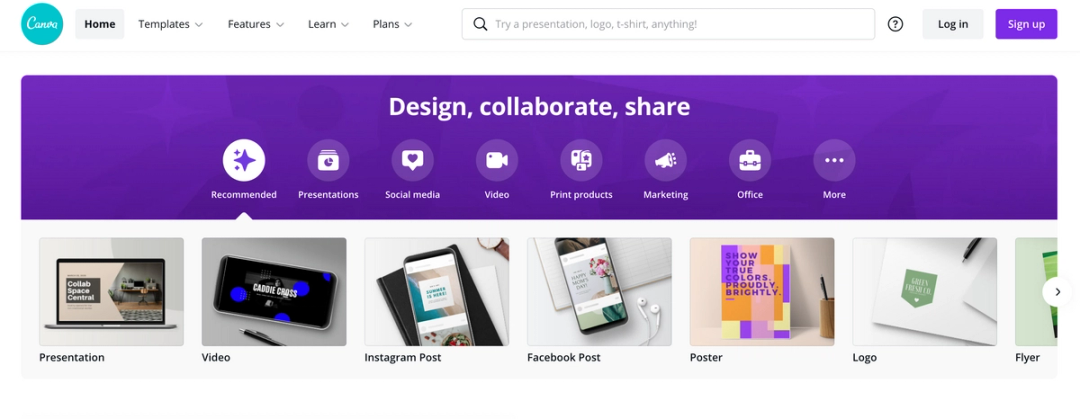Expand the Features dropdown menu
This screenshot has width=1080, height=419.
click(256, 24)
